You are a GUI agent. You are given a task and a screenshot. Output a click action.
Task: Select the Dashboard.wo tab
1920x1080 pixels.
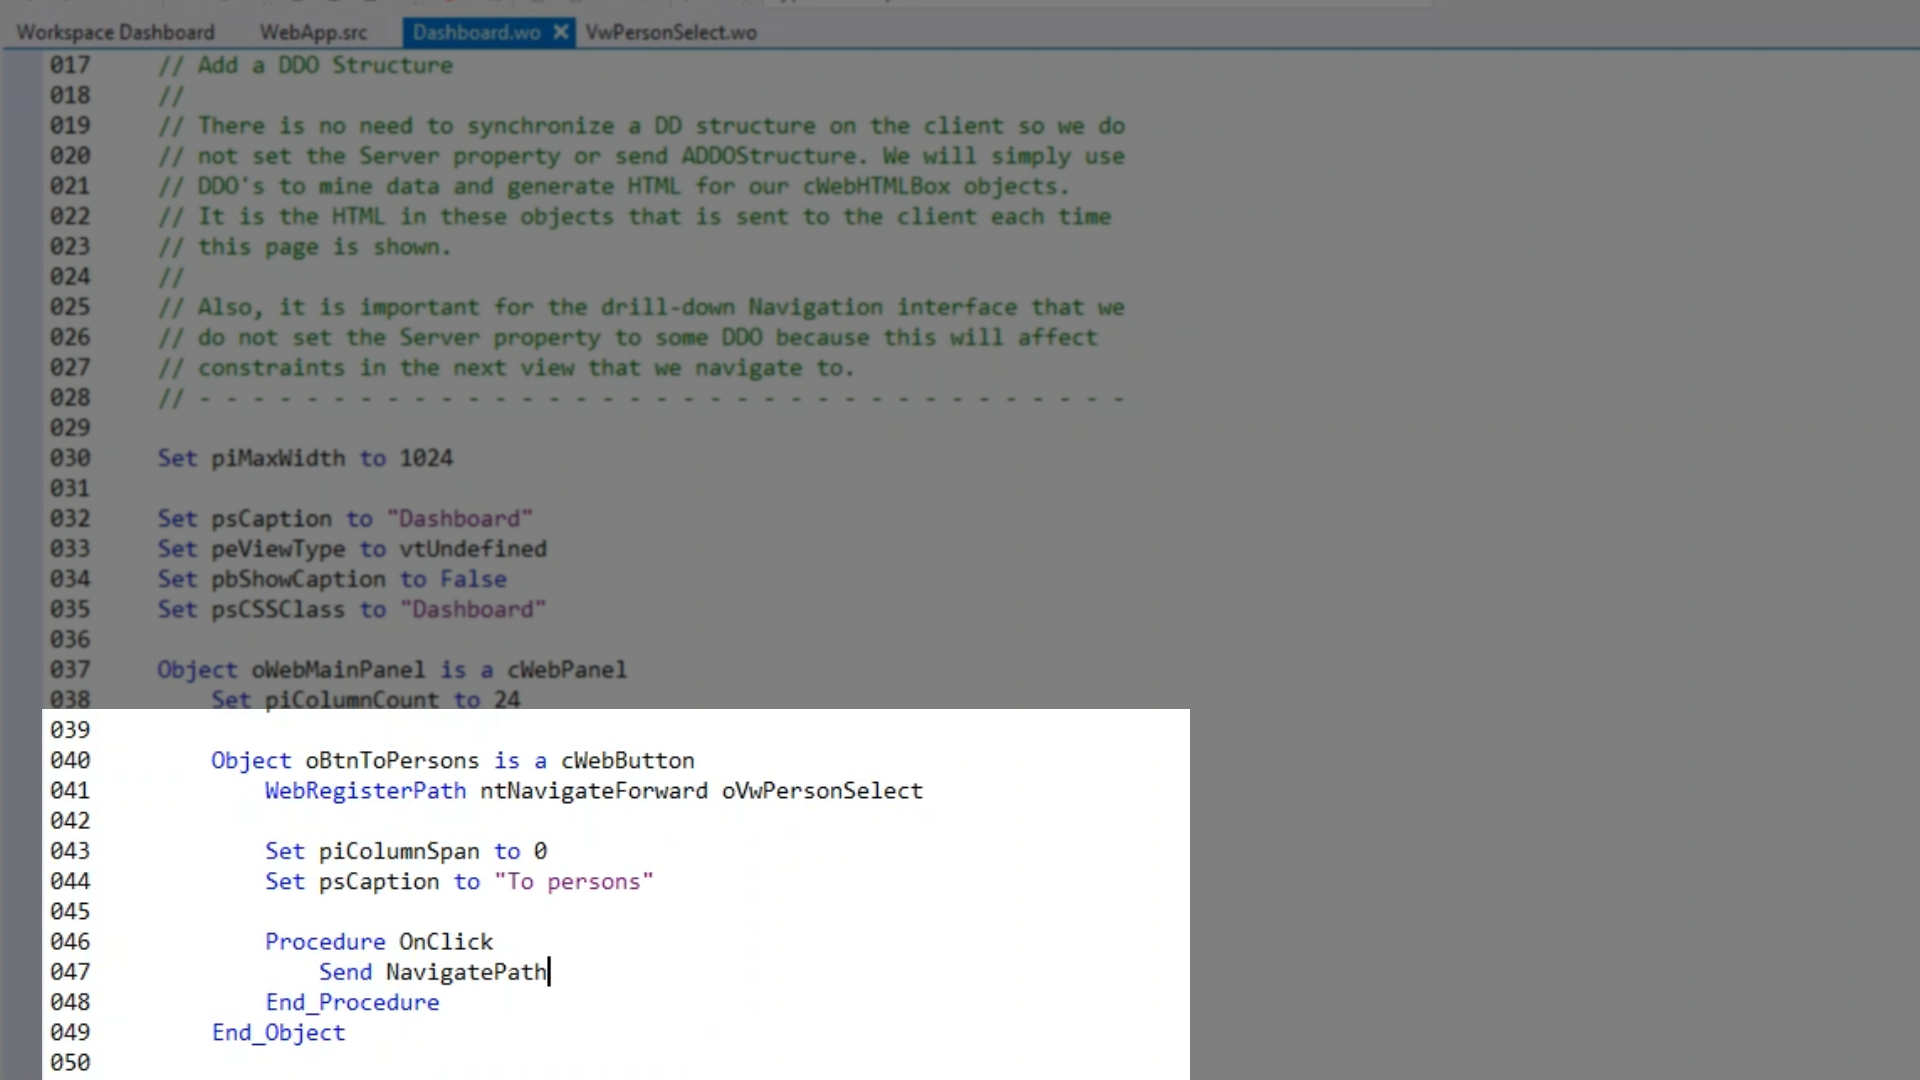pyautogui.click(x=476, y=33)
